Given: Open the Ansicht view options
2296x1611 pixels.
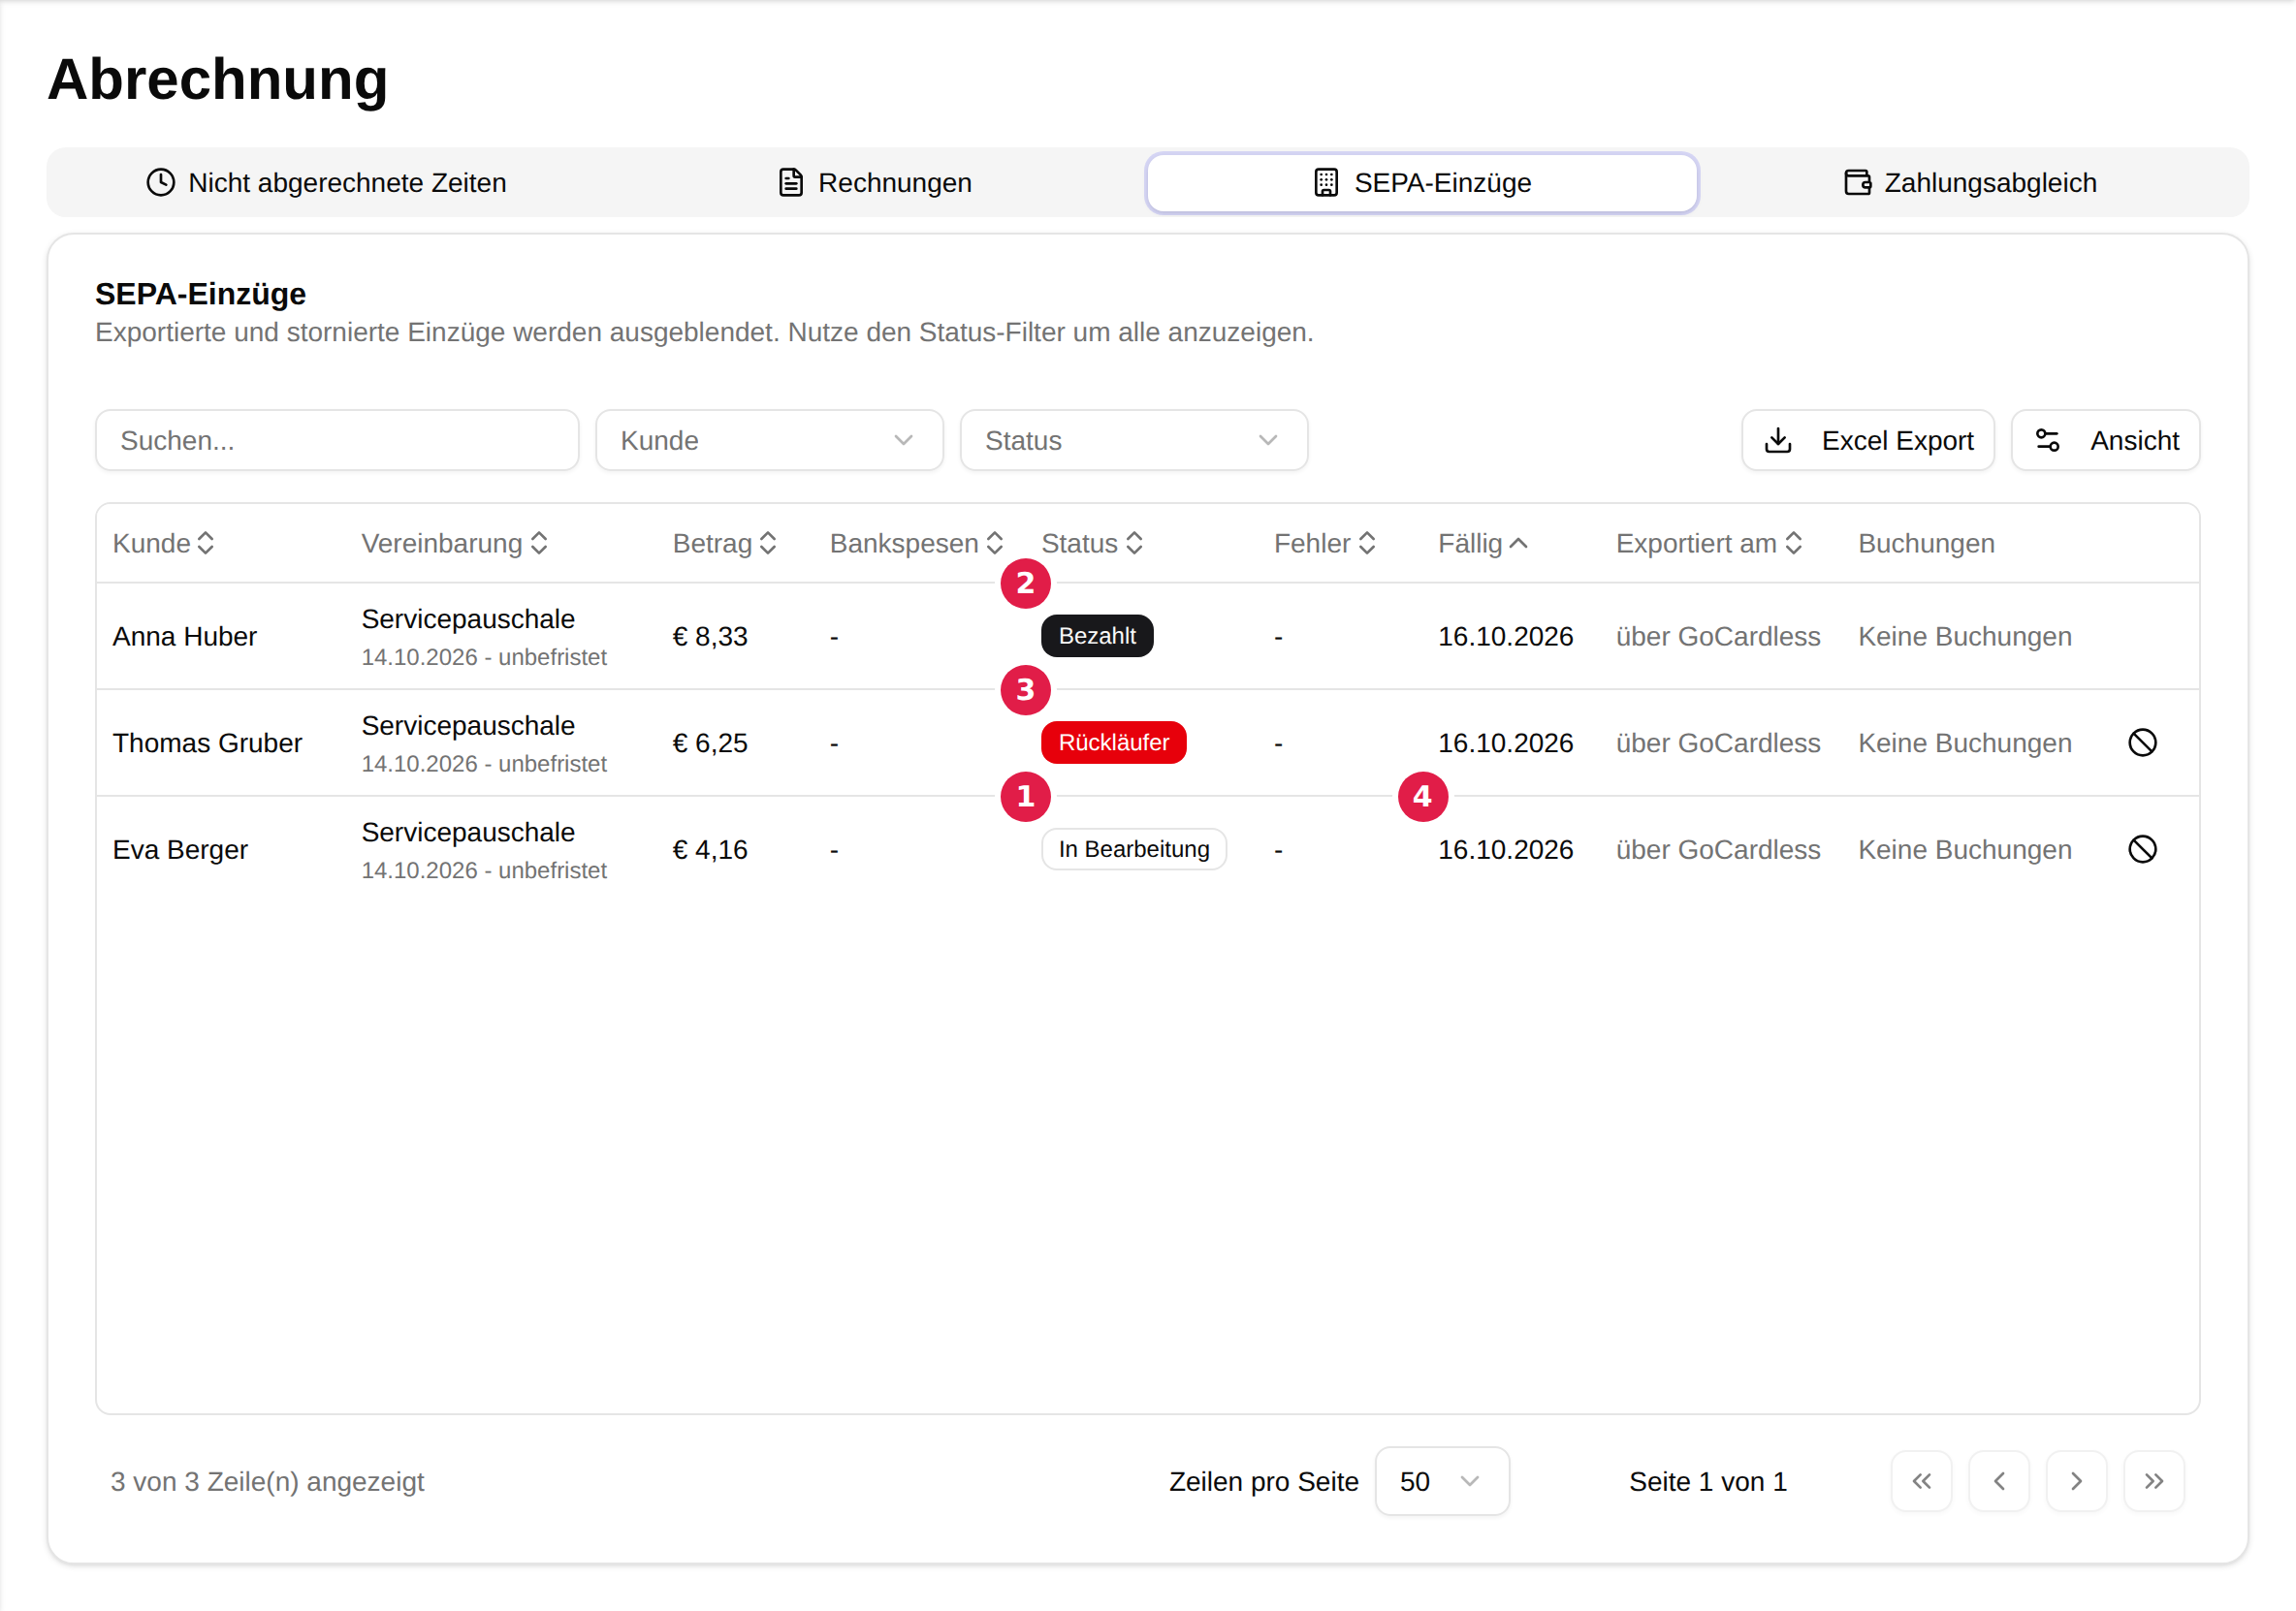Looking at the screenshot, I should [x=2105, y=440].
